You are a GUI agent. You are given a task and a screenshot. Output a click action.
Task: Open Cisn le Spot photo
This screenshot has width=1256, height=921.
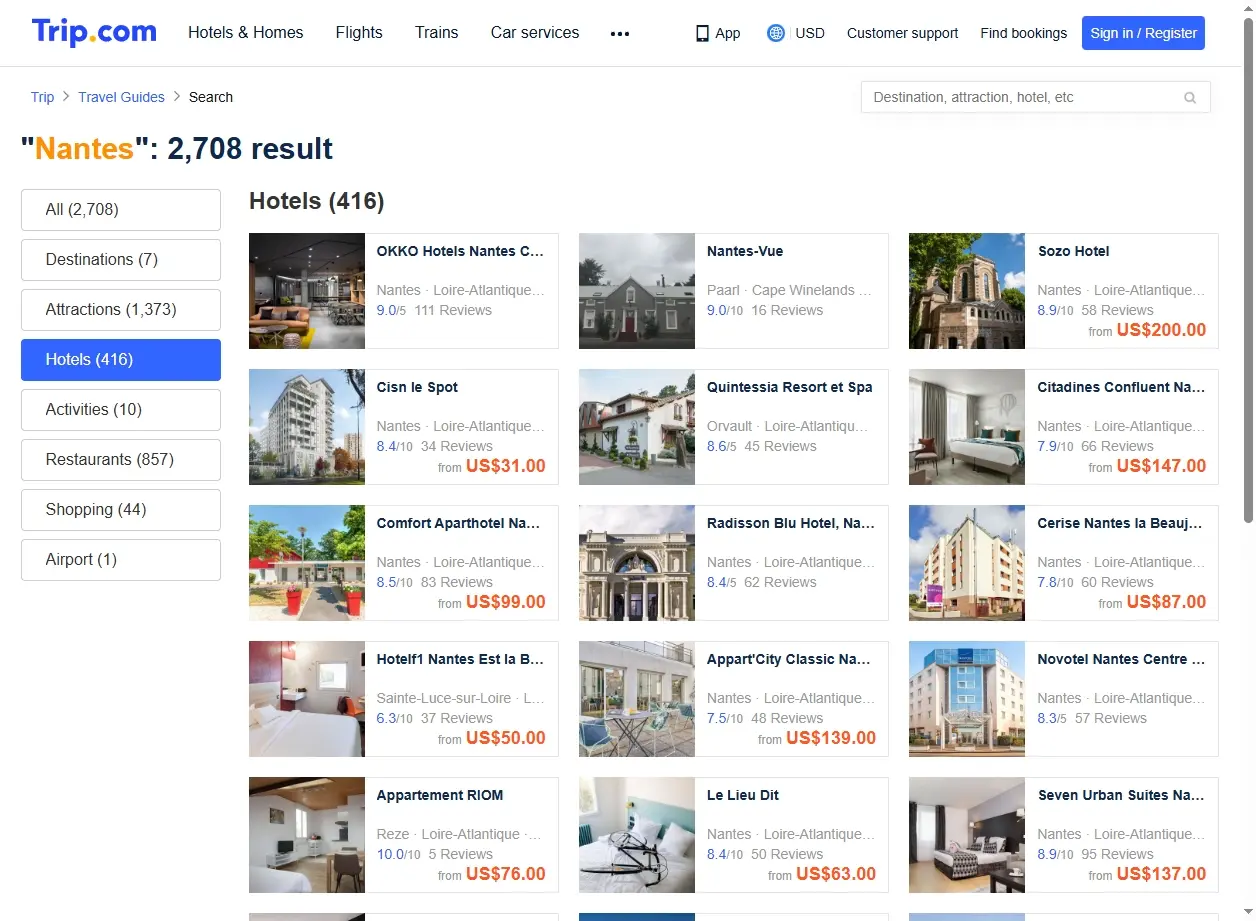pos(307,427)
